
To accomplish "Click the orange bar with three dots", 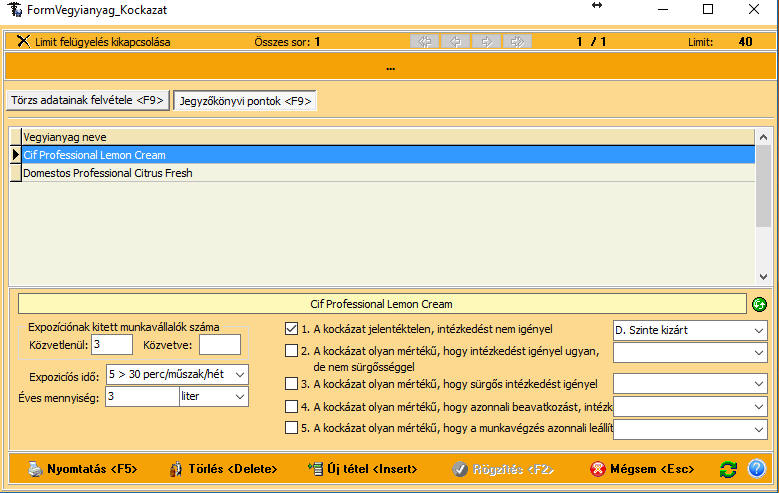I will (390, 67).
